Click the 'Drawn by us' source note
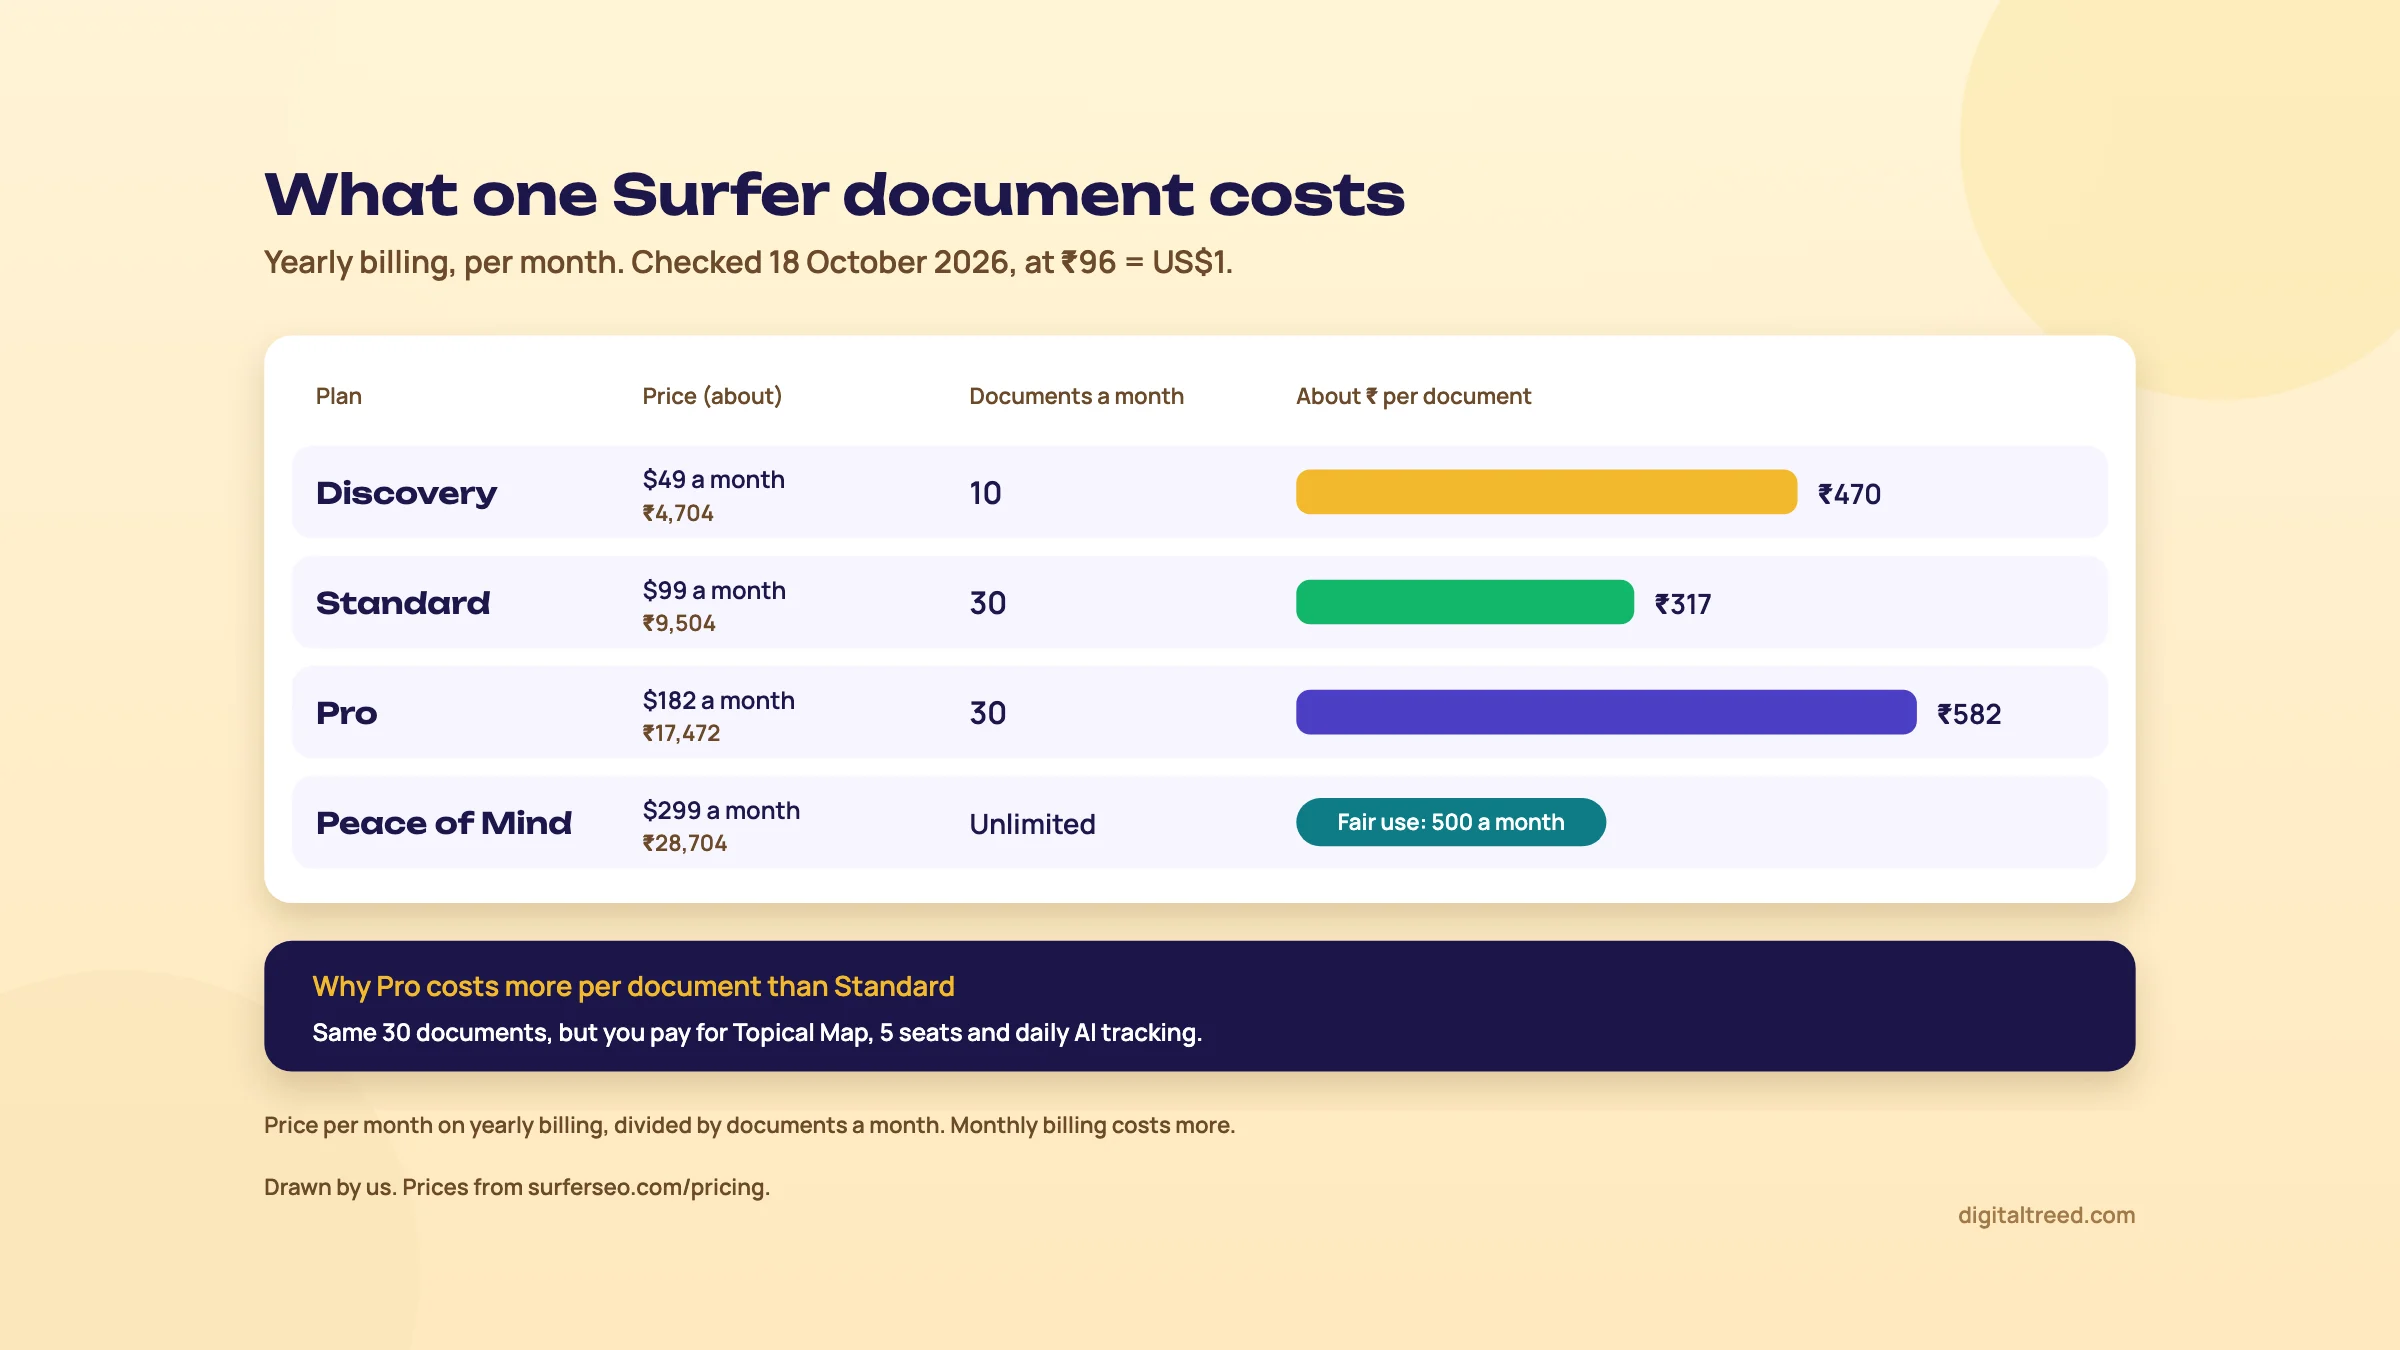Viewport: 2400px width, 1350px height. [517, 1187]
